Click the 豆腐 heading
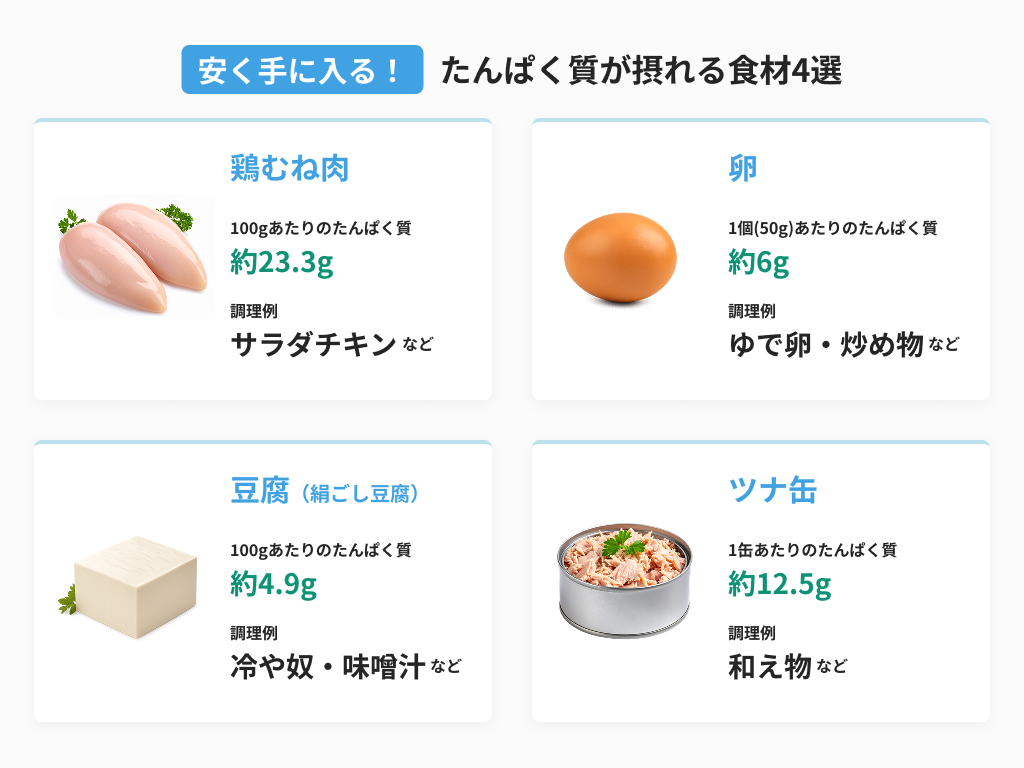The width and height of the screenshot is (1024, 768). click(x=259, y=491)
